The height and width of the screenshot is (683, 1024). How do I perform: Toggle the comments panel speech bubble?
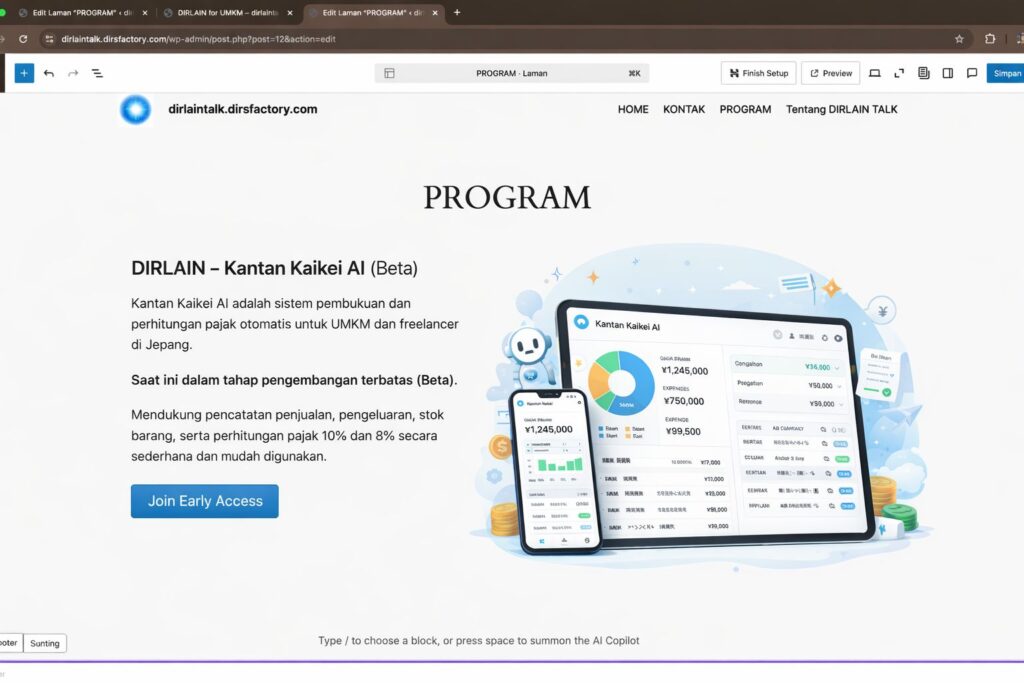(x=971, y=73)
